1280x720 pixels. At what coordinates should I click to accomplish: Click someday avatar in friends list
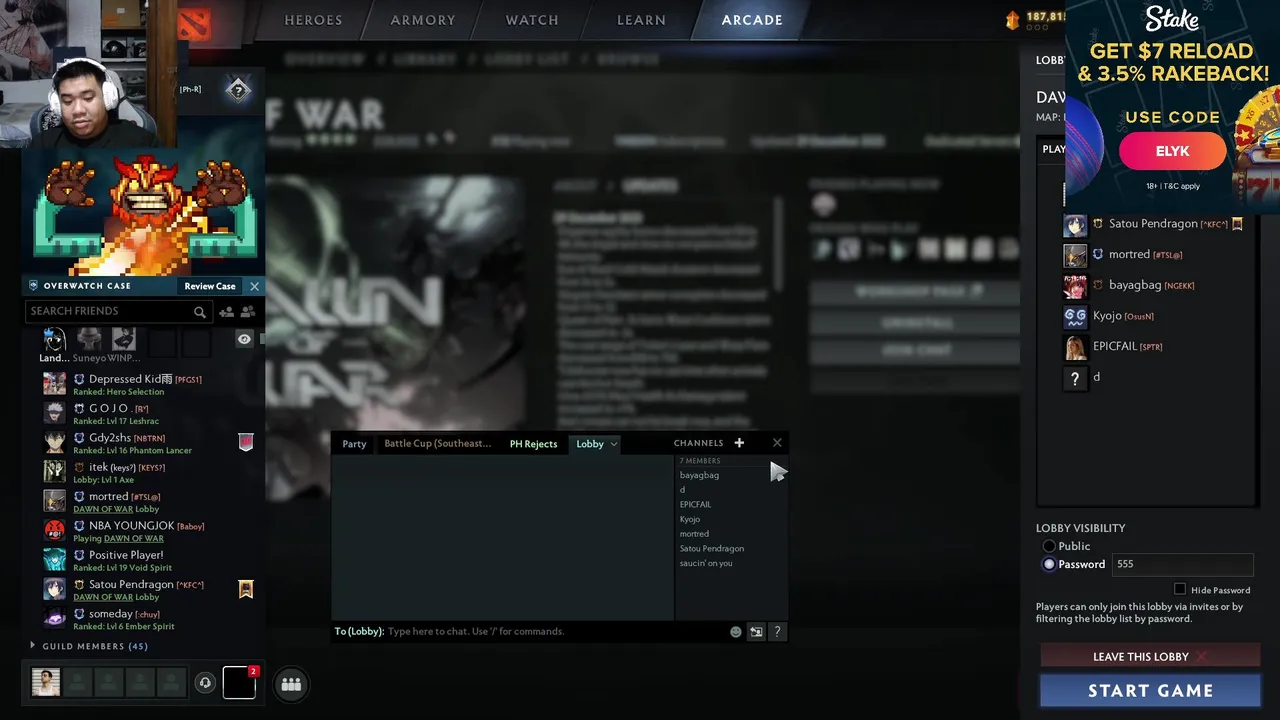pos(55,619)
